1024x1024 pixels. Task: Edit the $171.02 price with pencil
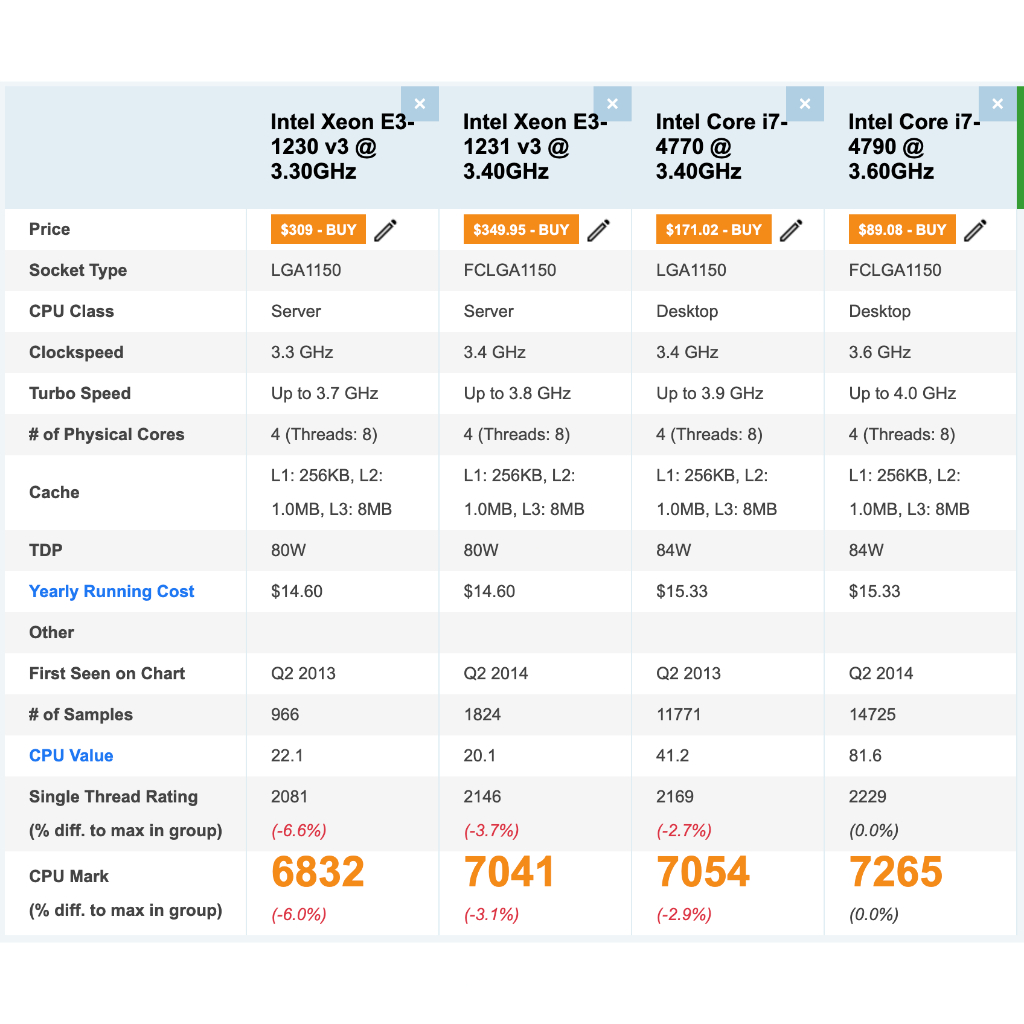[791, 230]
